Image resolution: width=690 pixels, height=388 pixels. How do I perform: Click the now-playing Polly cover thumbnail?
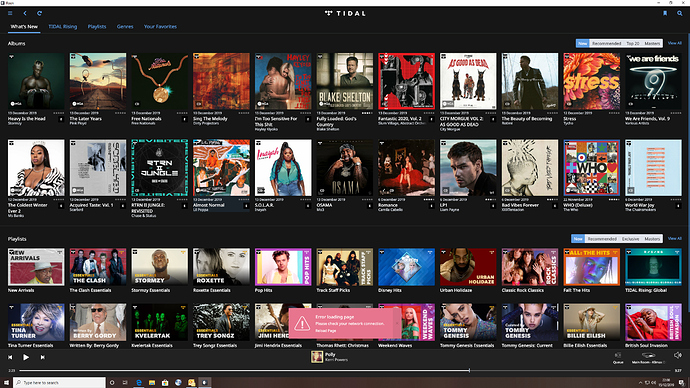click(317, 357)
